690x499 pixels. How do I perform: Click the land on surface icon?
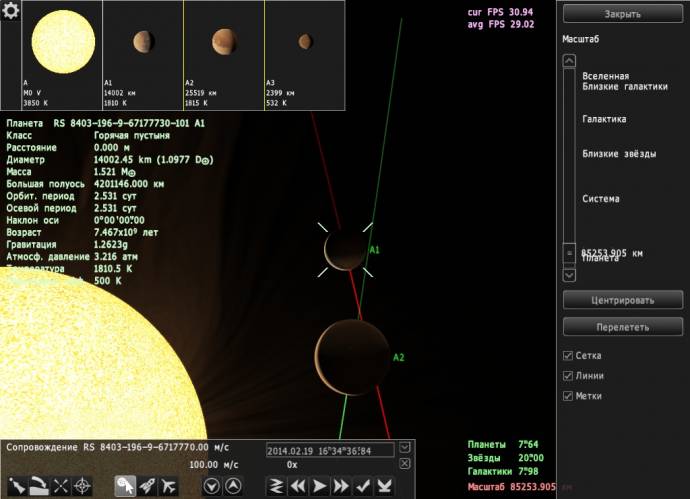[x=39, y=486]
